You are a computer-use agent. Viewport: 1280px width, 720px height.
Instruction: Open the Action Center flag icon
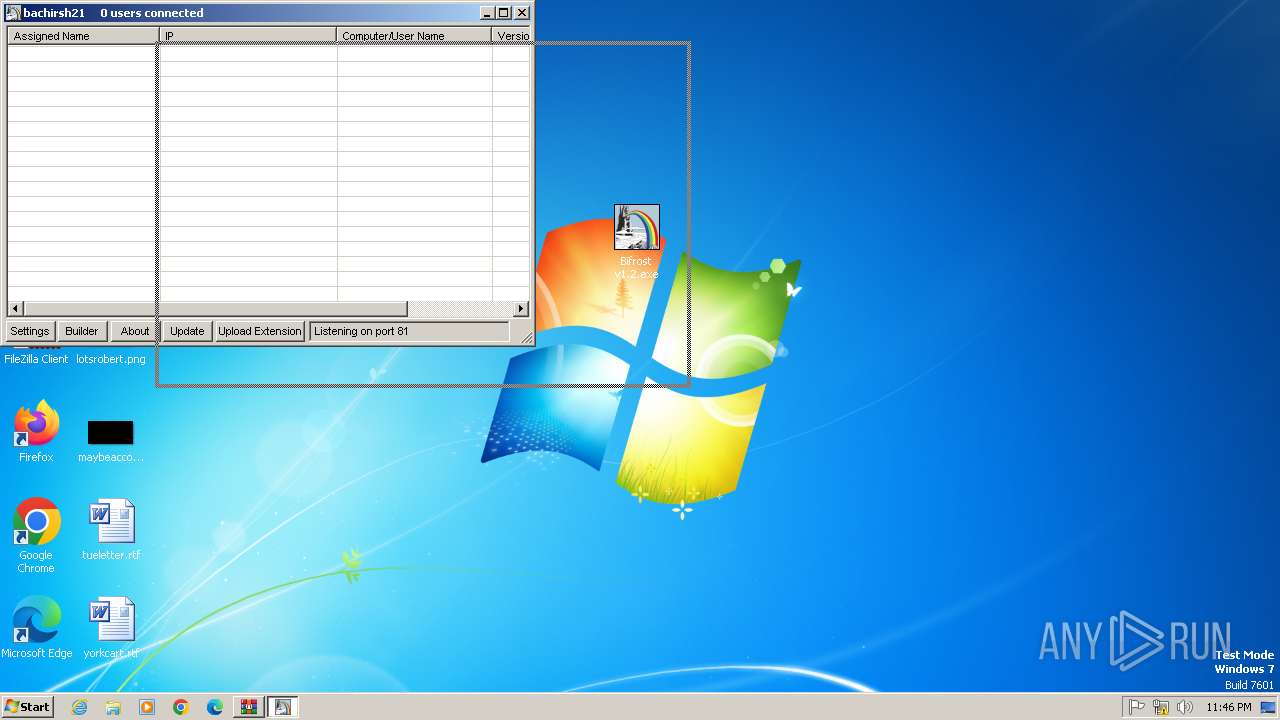[1137, 707]
